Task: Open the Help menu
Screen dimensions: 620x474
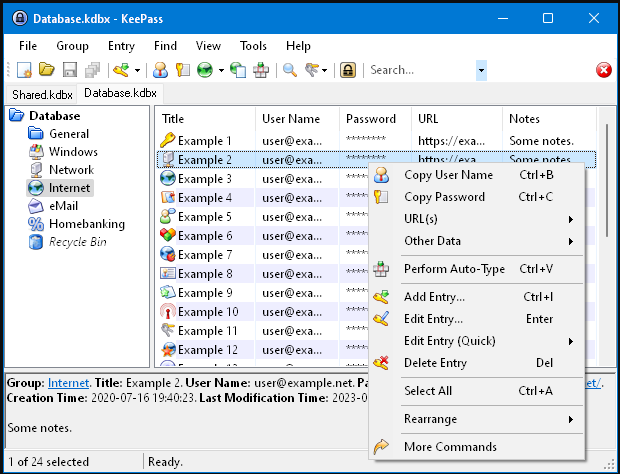Action: 298,46
